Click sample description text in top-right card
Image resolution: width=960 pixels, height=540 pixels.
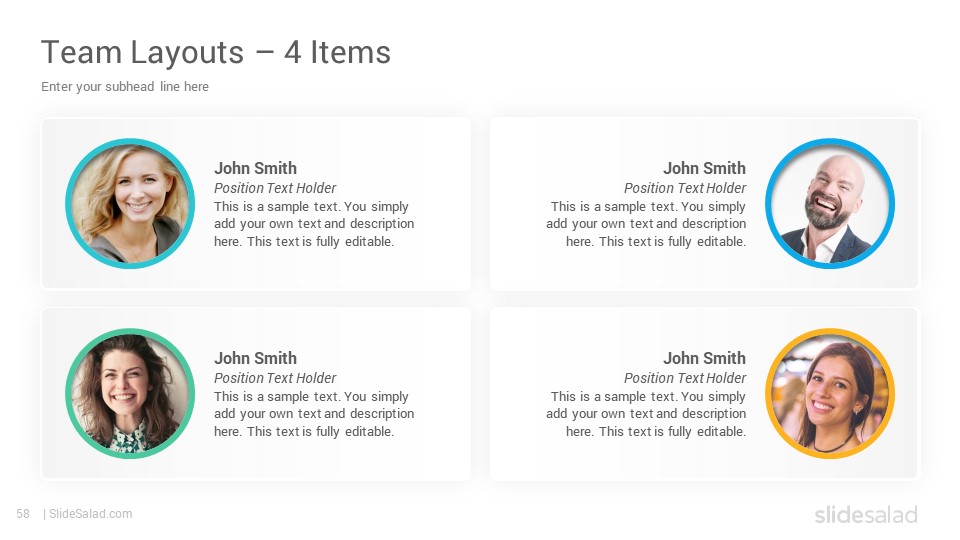coord(646,224)
